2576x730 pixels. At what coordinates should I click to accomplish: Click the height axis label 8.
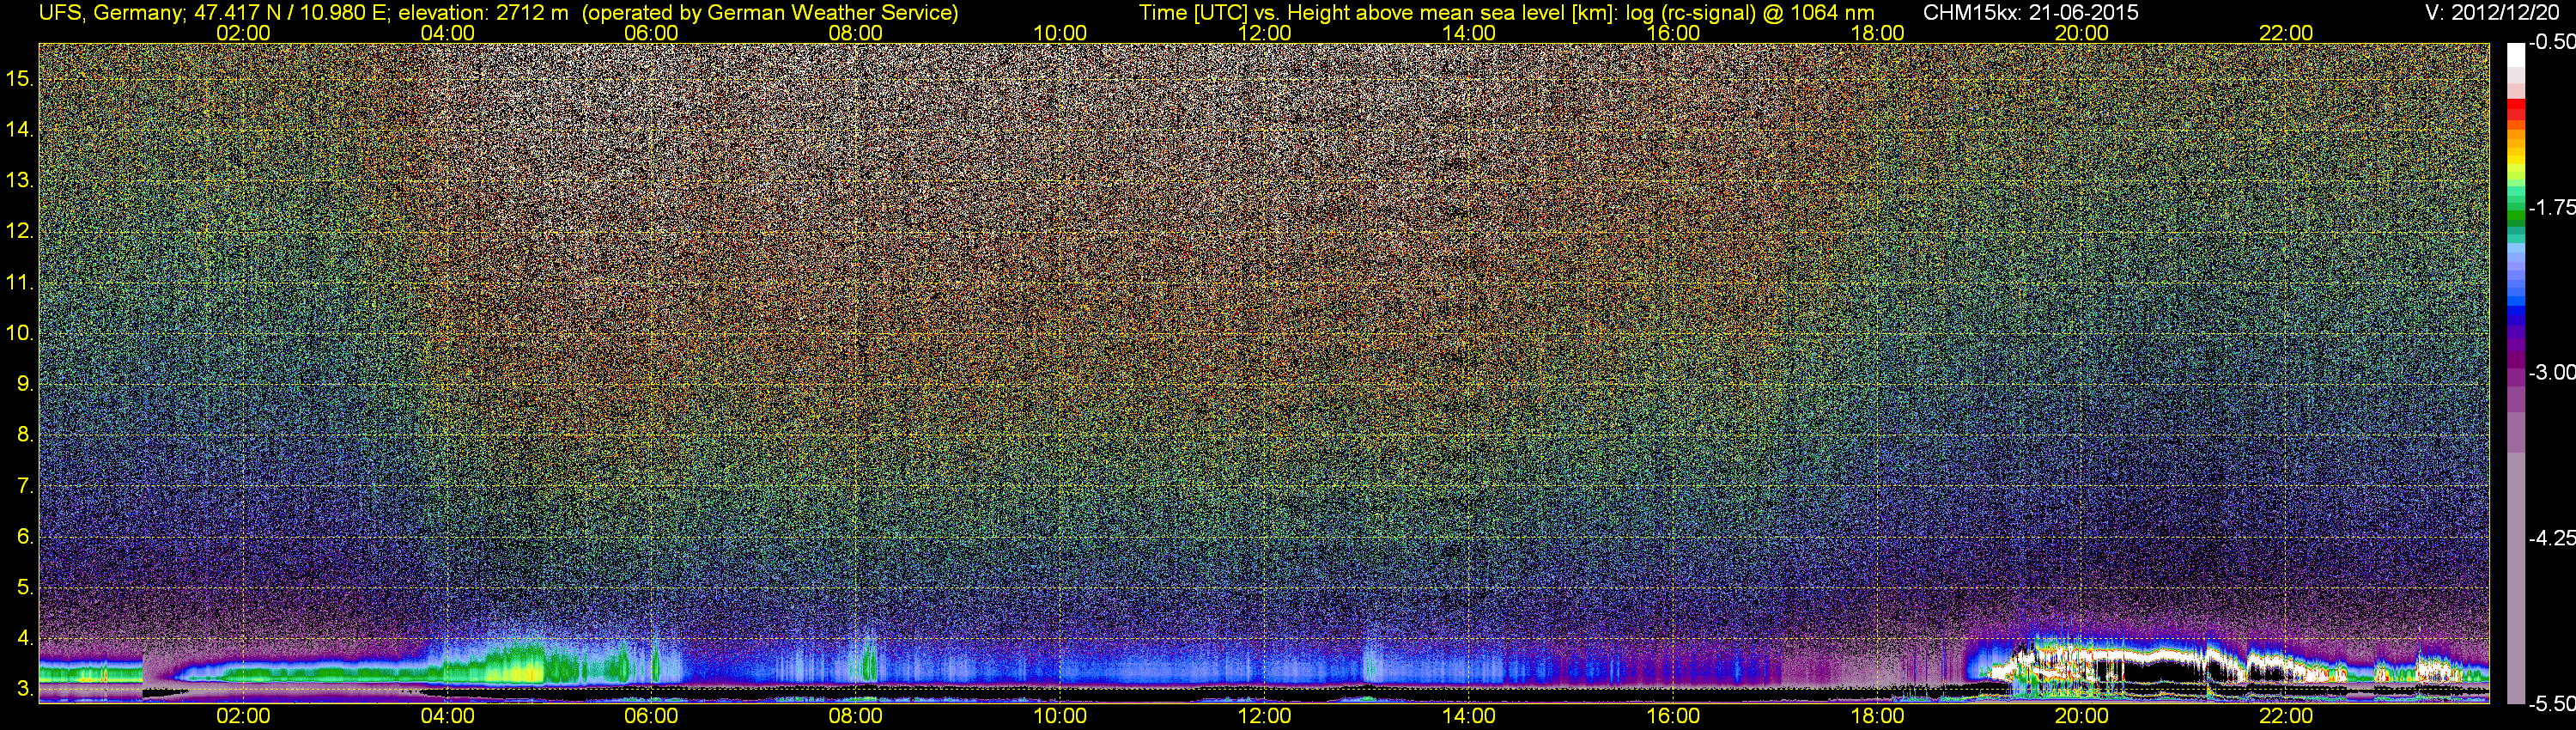point(25,435)
